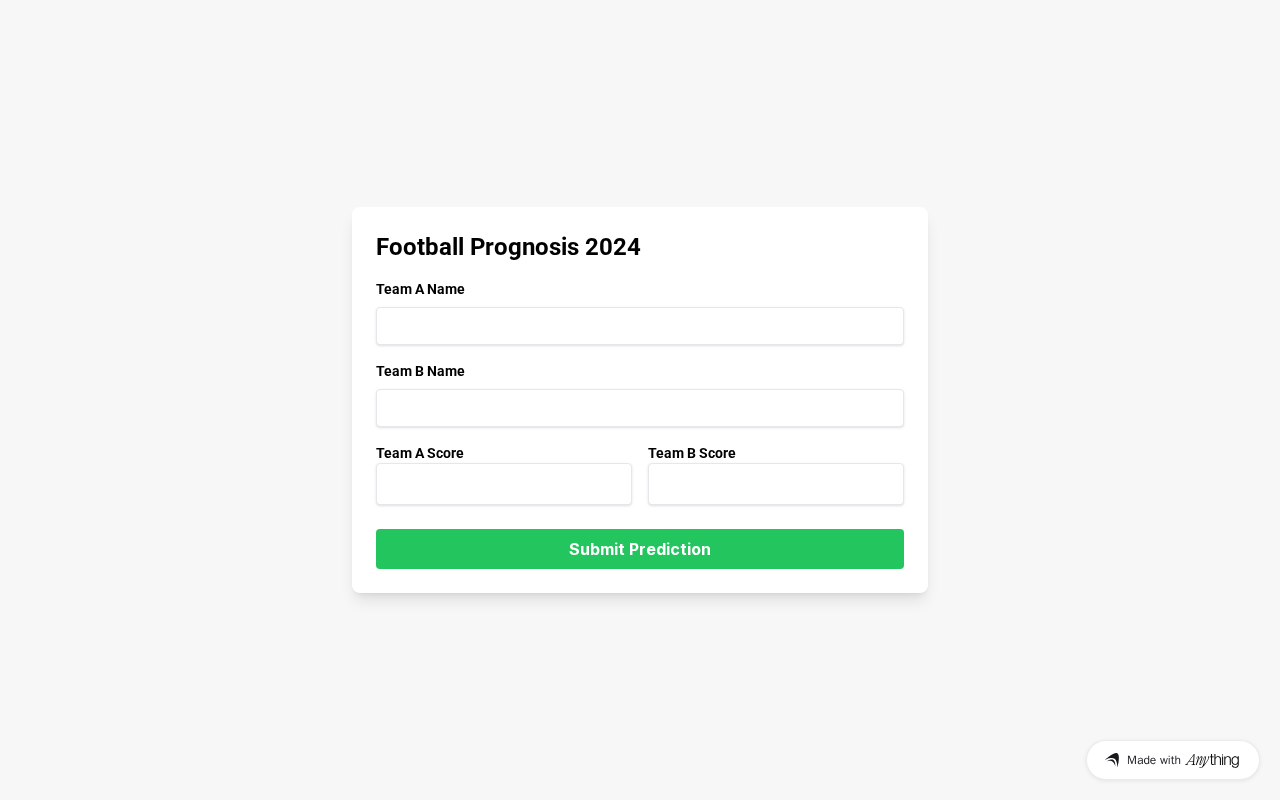Select the Team A Score input box
This screenshot has height=800, width=1280.
coord(504,484)
